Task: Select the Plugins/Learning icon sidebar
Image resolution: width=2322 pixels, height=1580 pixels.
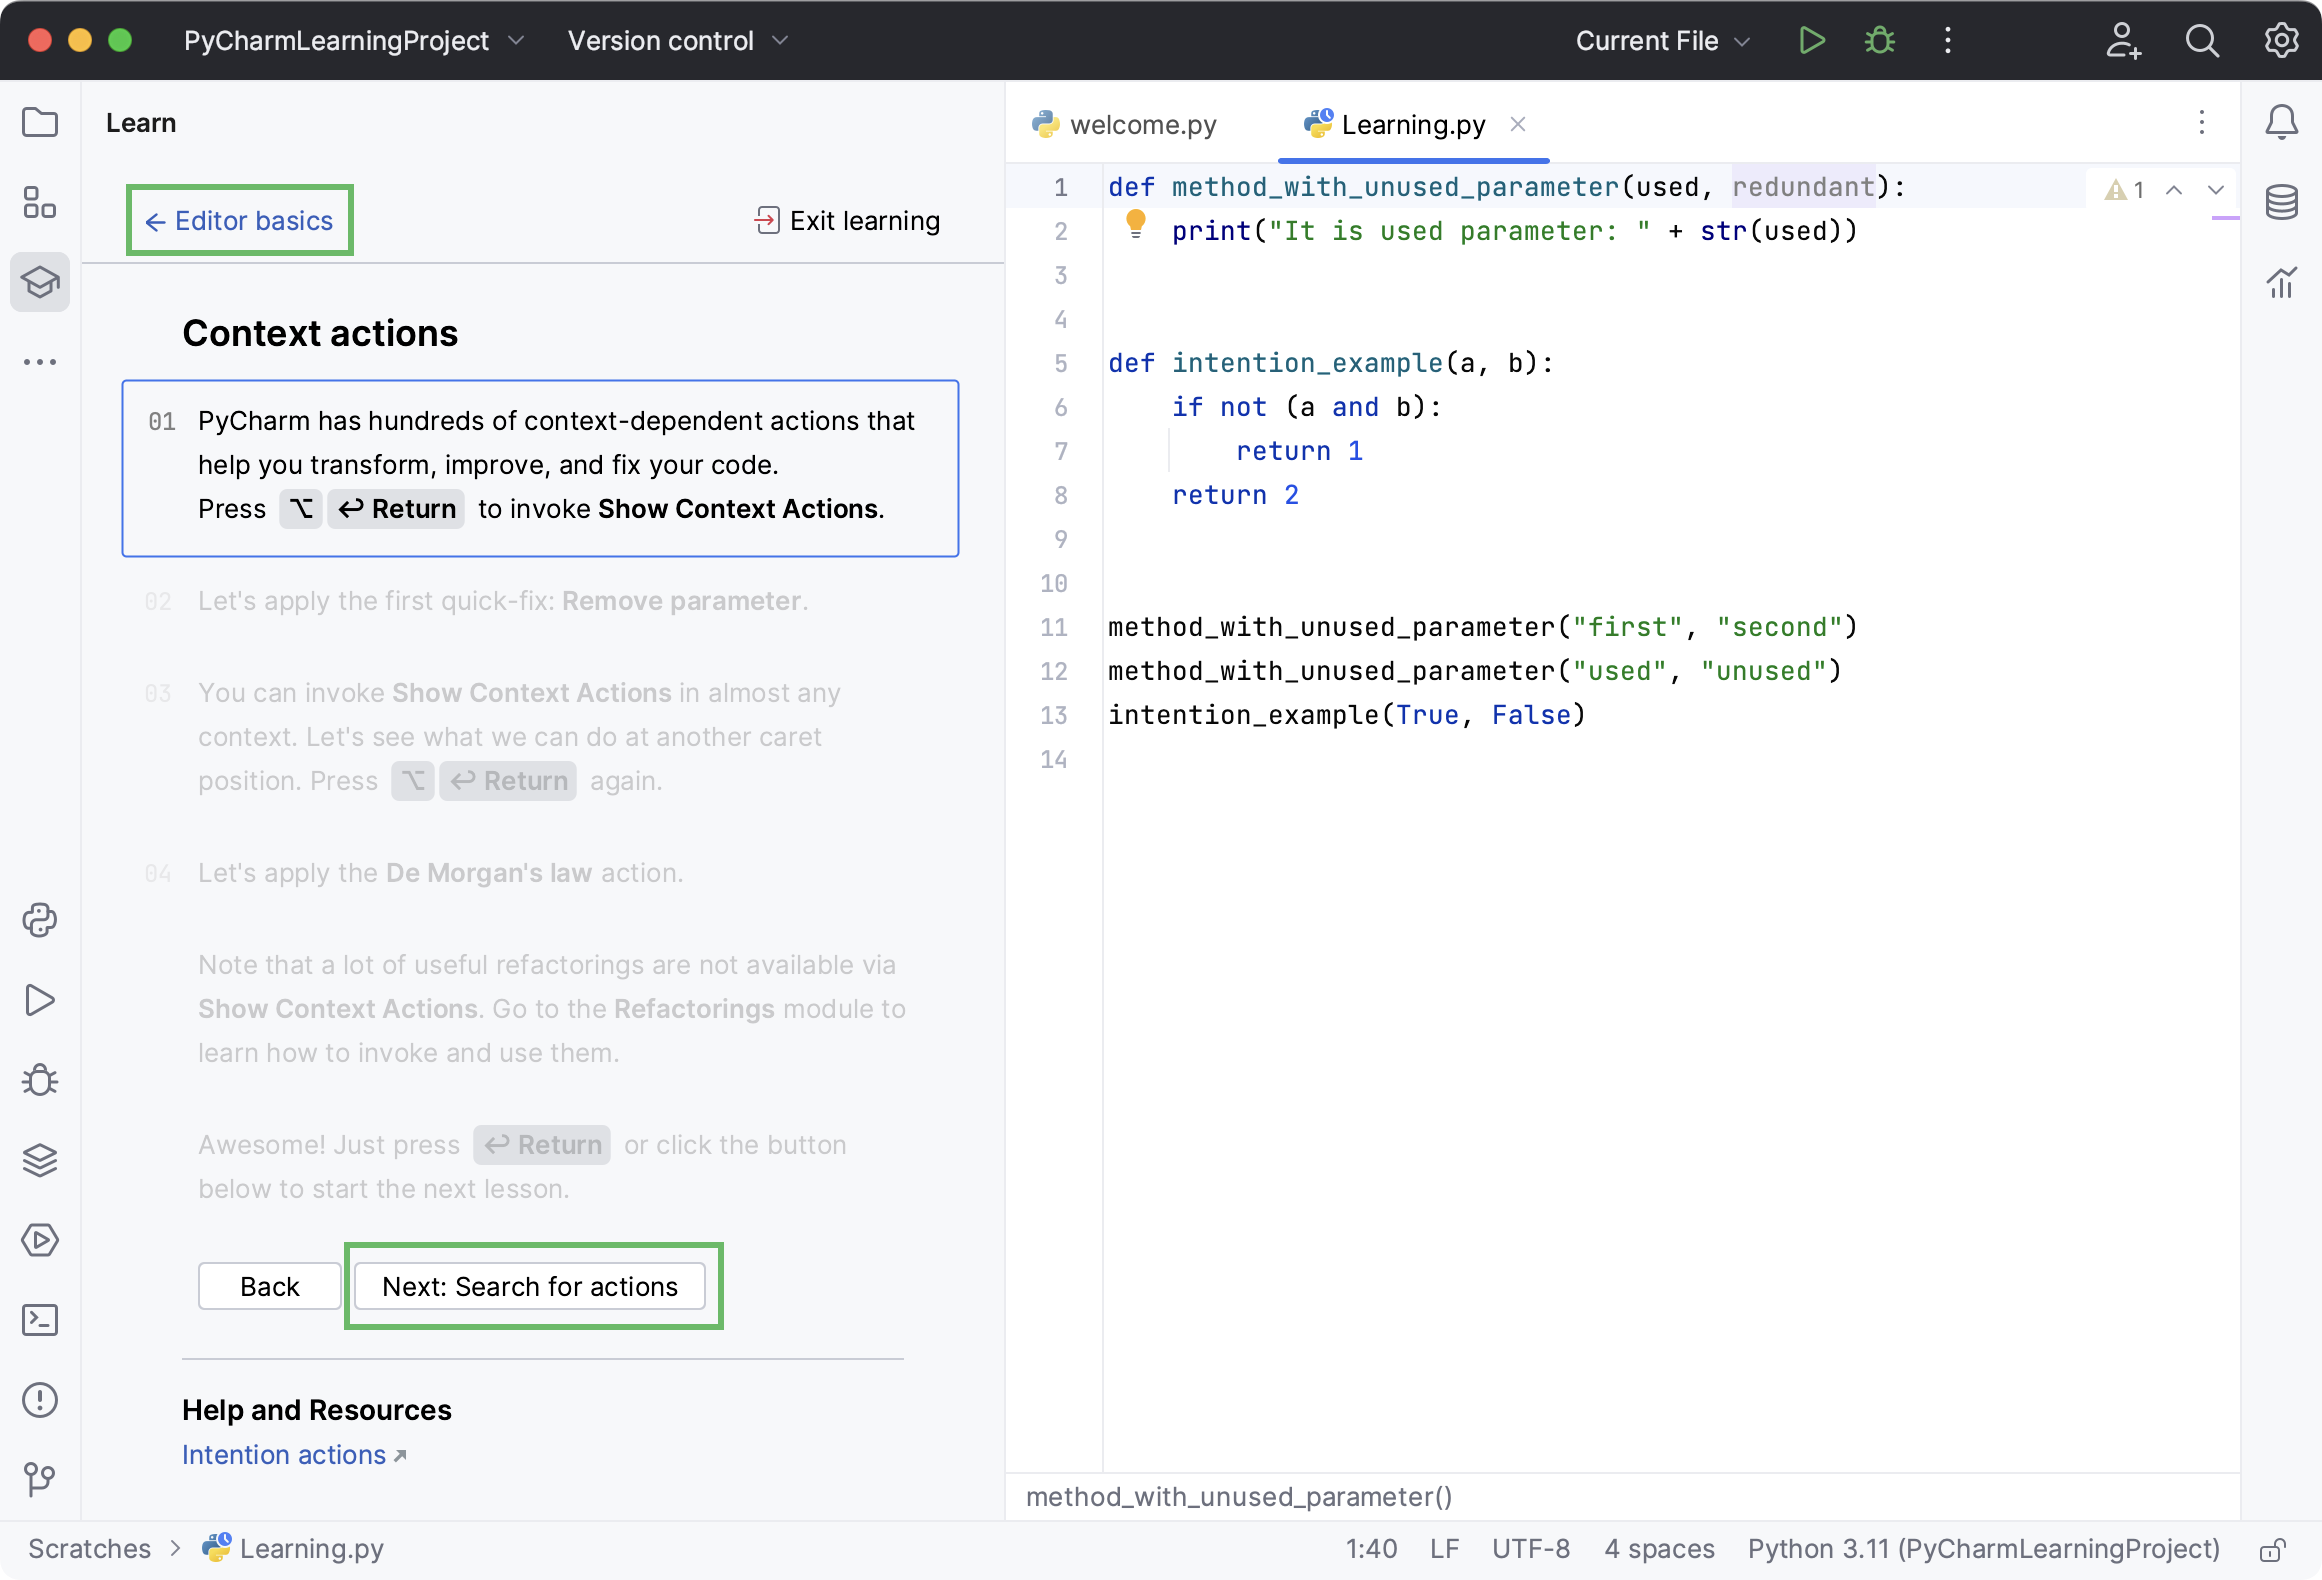Action: 41,282
